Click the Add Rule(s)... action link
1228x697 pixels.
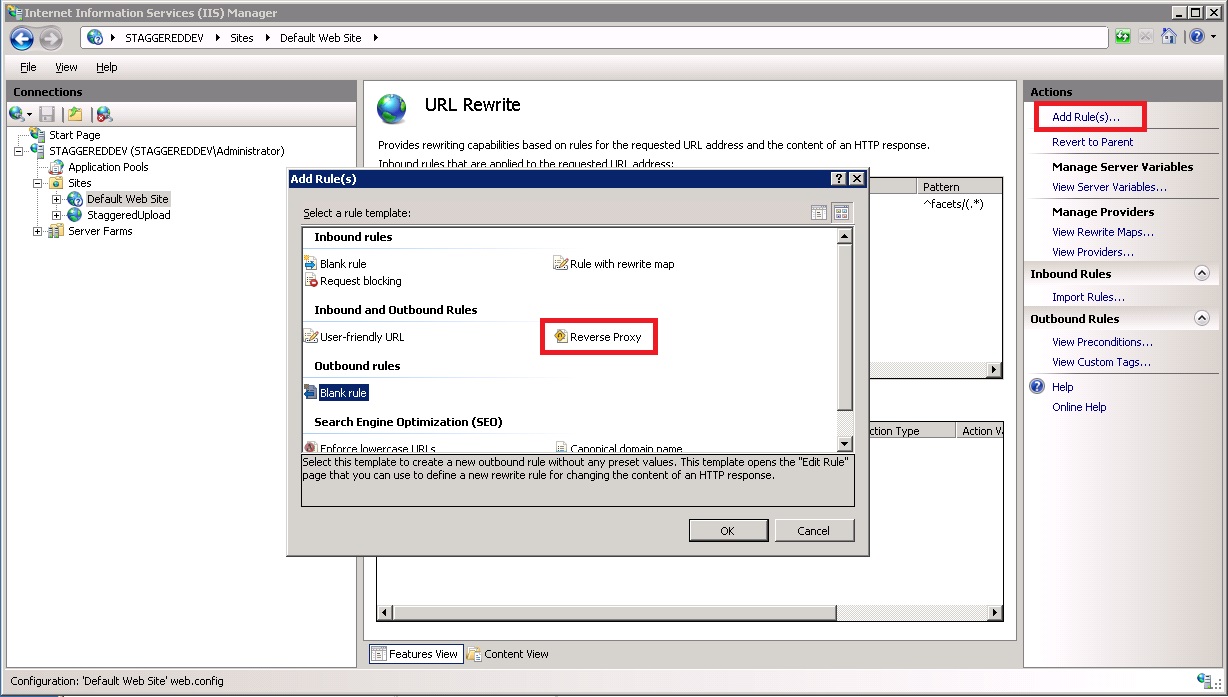click(1086, 117)
